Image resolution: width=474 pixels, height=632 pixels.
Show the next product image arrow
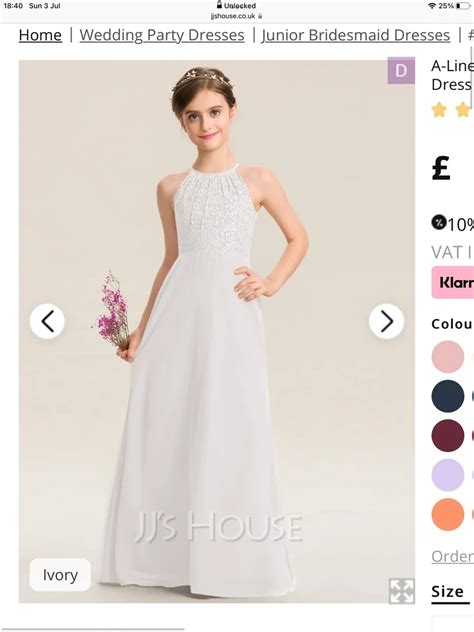click(386, 321)
